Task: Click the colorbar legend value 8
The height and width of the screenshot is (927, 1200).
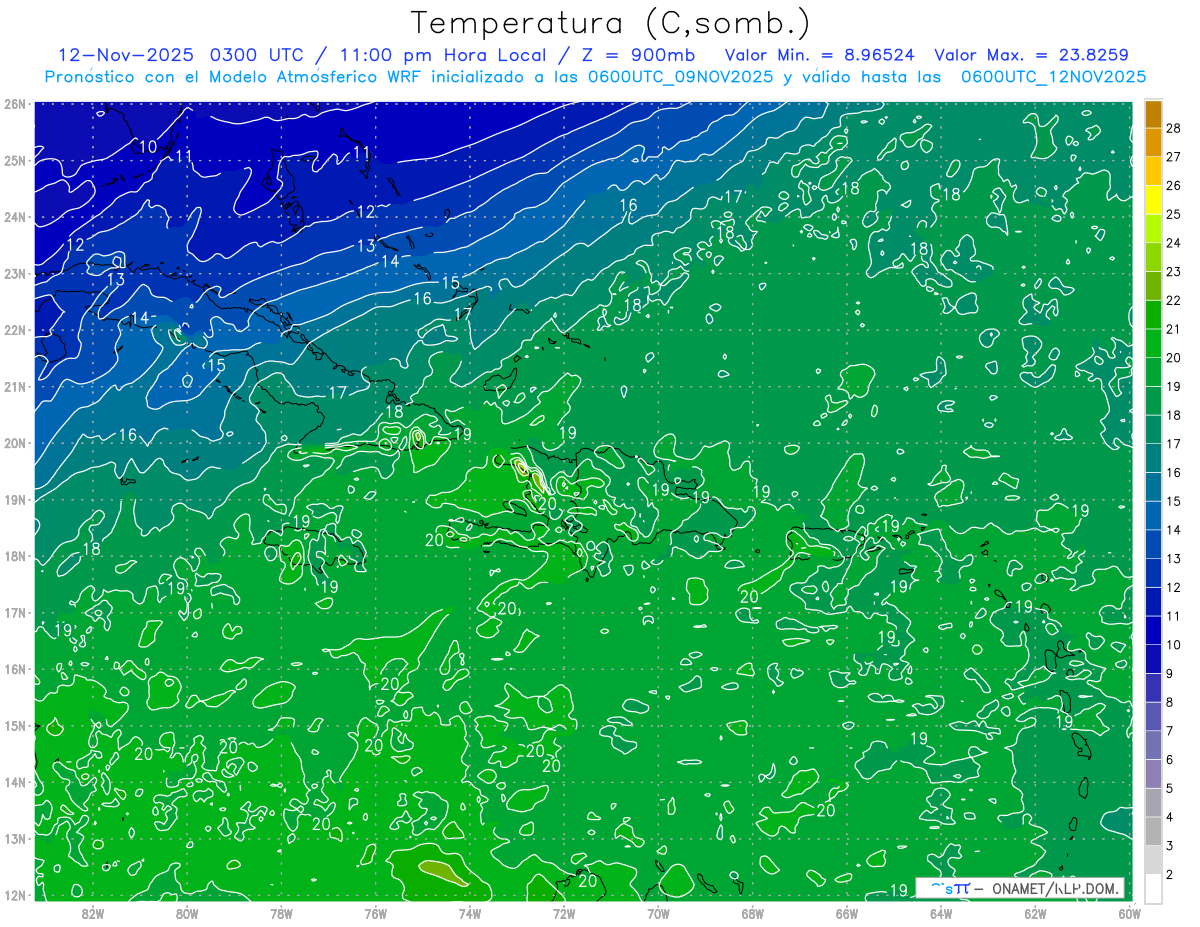Action: pyautogui.click(x=1169, y=703)
